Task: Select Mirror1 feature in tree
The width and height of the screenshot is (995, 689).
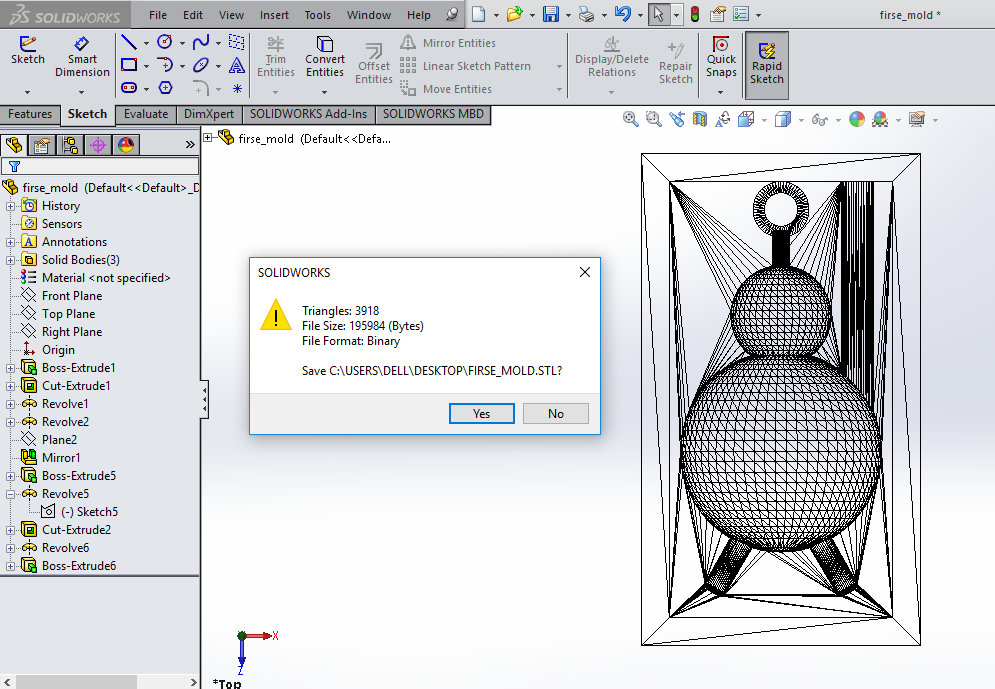Action: pos(61,458)
